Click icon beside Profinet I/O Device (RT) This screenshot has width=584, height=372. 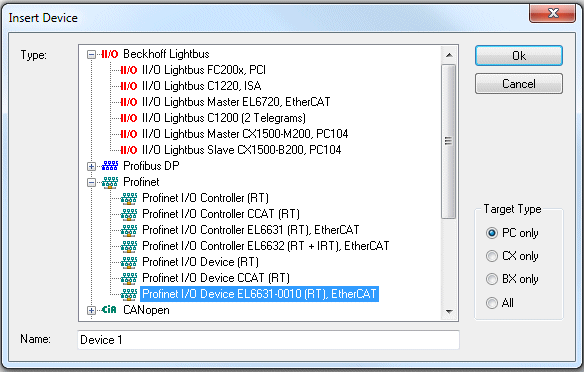click(129, 263)
